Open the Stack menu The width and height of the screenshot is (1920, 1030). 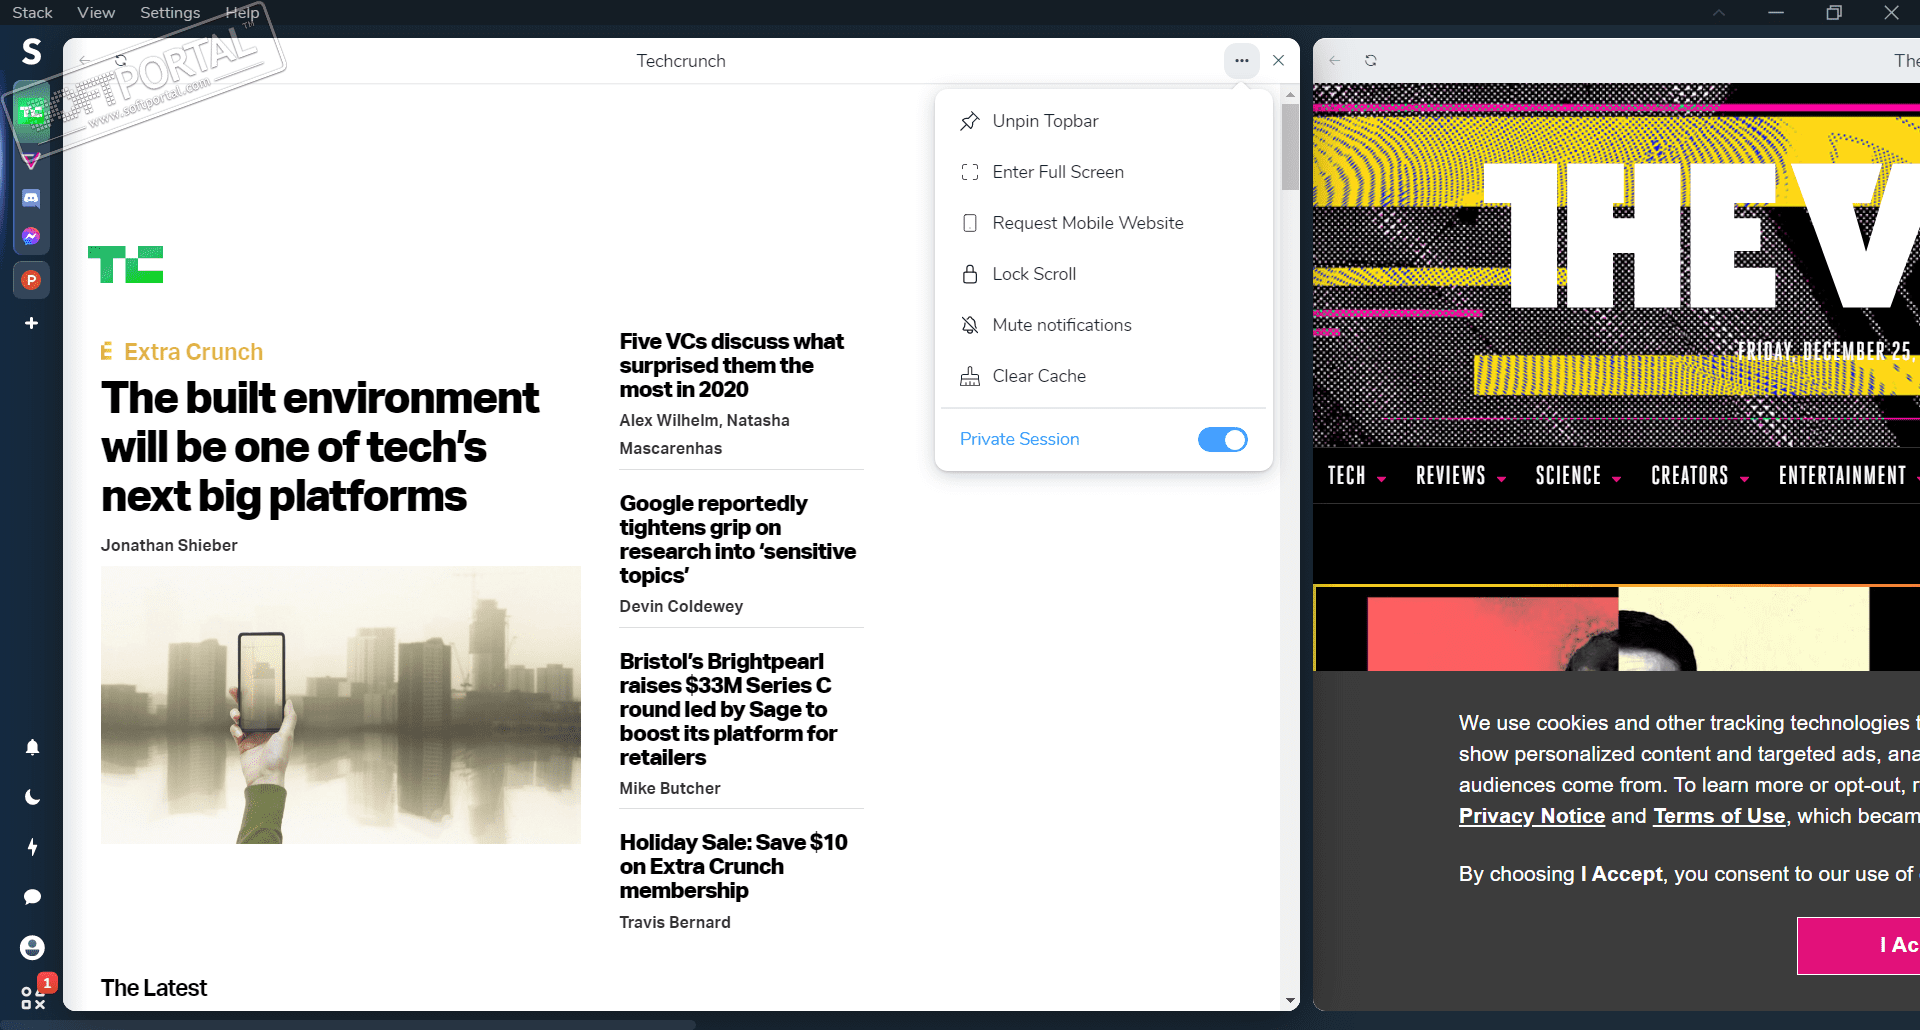click(x=32, y=13)
